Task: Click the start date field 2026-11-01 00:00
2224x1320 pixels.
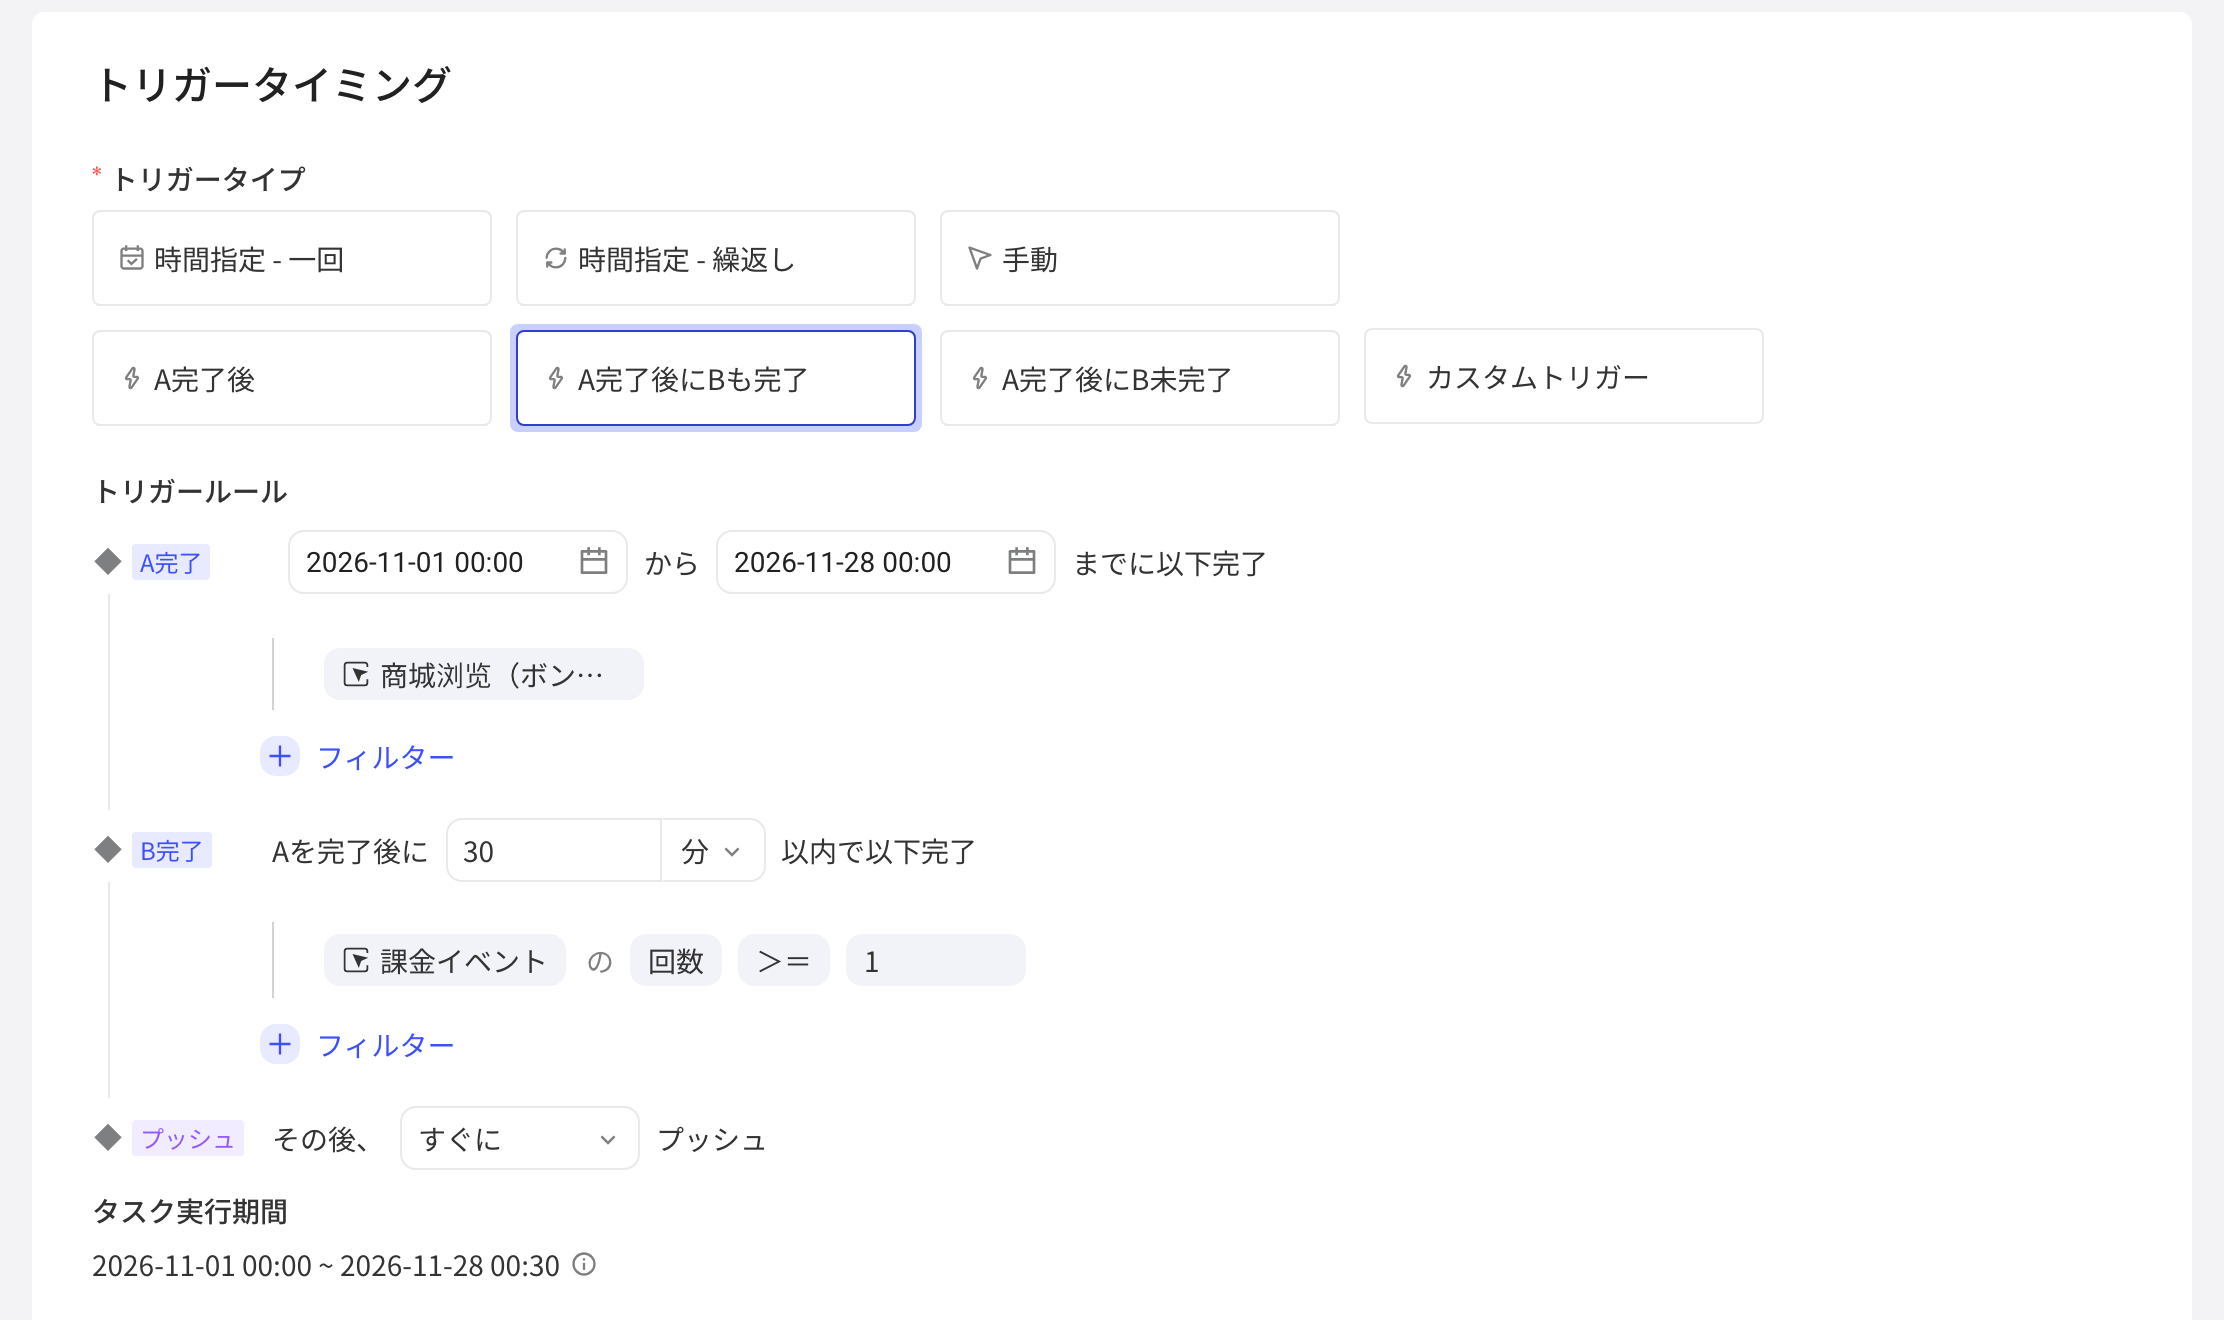Action: pyautogui.click(x=458, y=562)
